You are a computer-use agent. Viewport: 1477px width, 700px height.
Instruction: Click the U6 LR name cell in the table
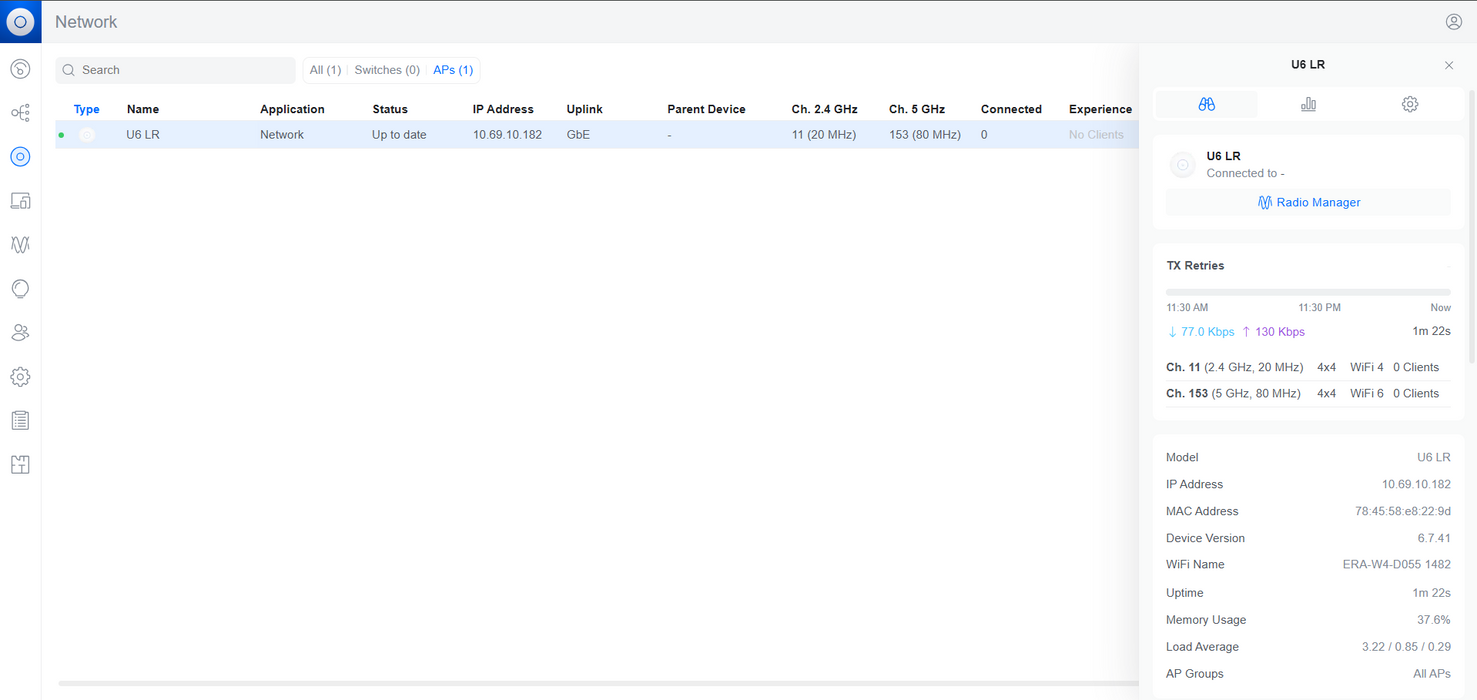coord(143,135)
